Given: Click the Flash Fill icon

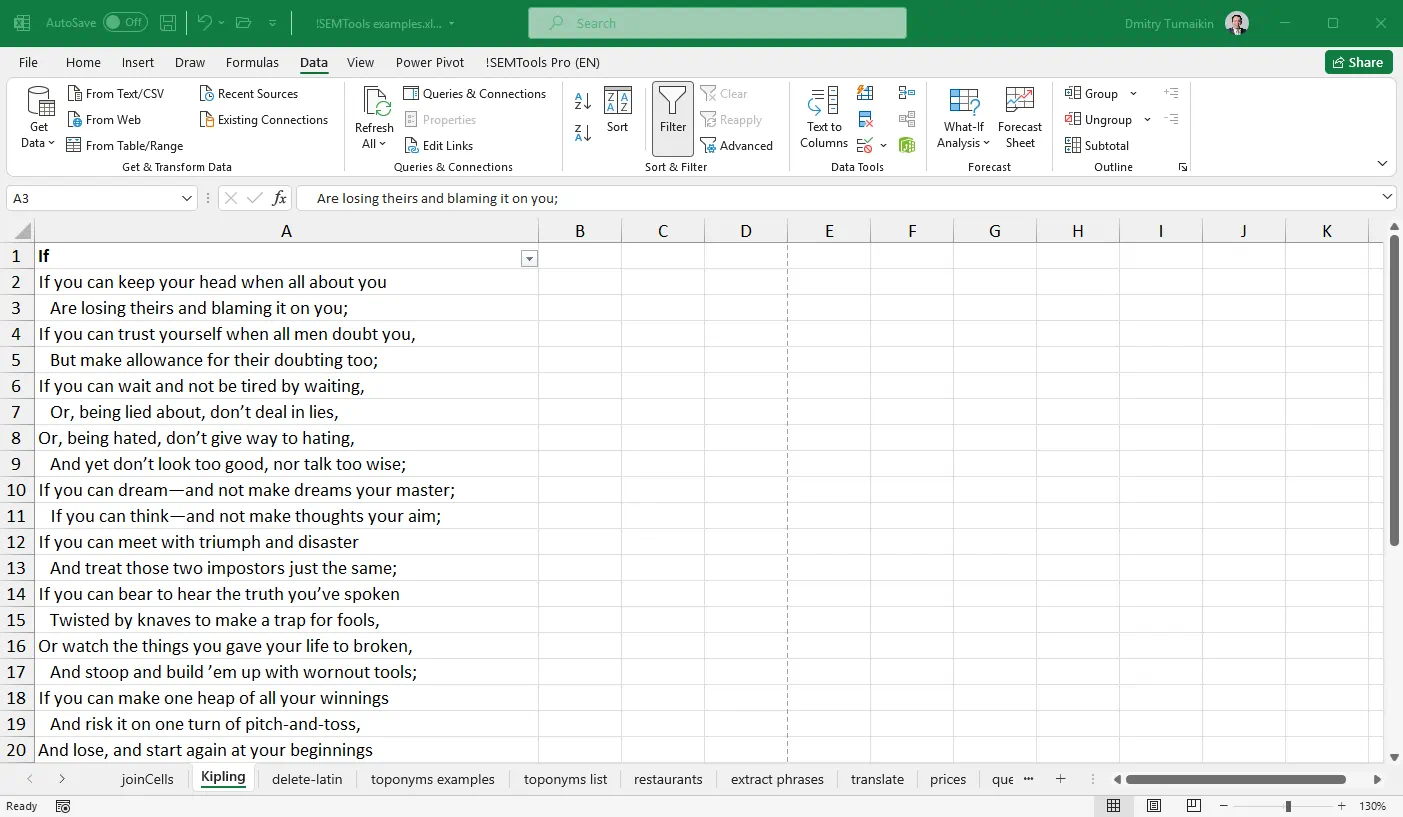Looking at the screenshot, I should click(x=865, y=93).
